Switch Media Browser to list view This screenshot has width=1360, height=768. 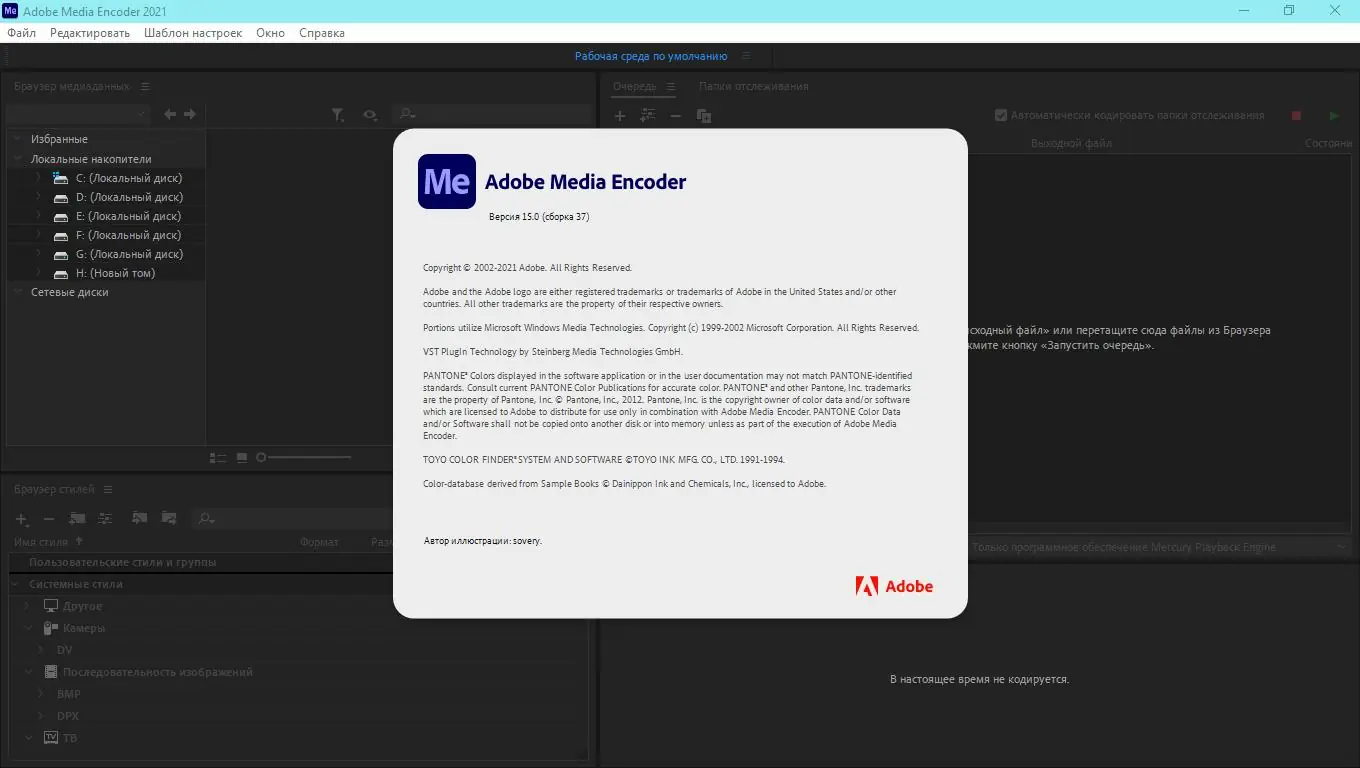click(x=218, y=458)
